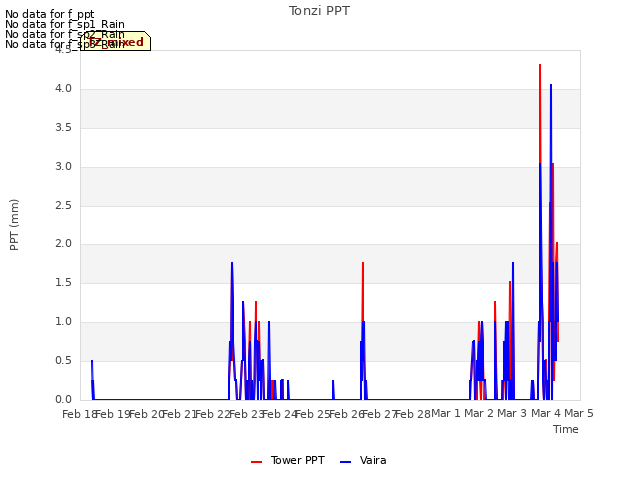
Task: Click the red Tower PPT legend swatch
Action: coord(256,462)
